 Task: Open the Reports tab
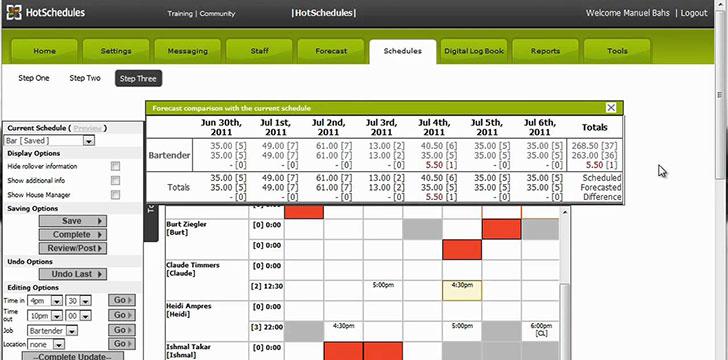tap(546, 51)
